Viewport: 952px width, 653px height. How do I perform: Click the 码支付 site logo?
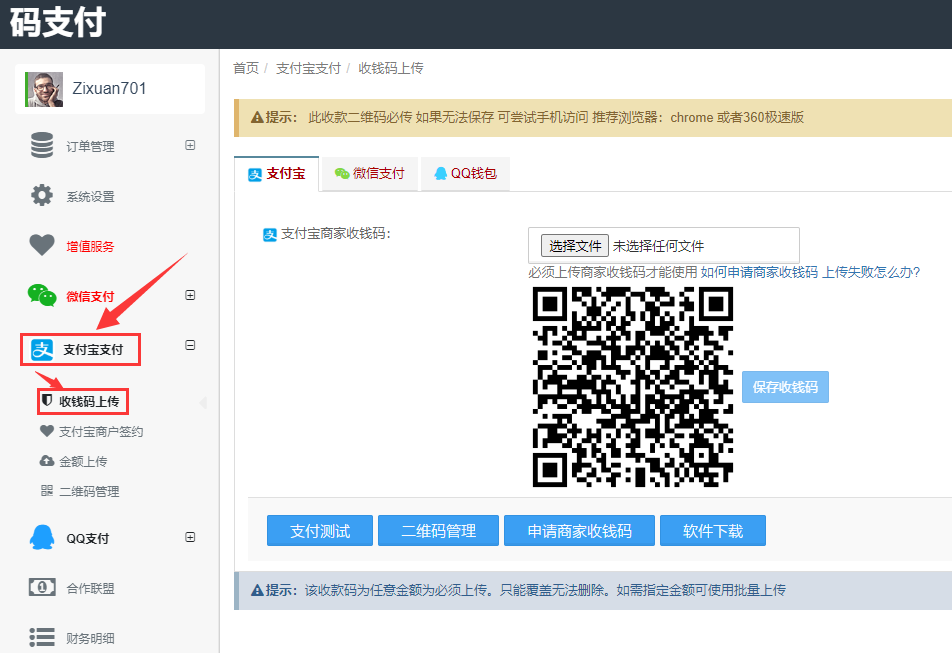58,22
